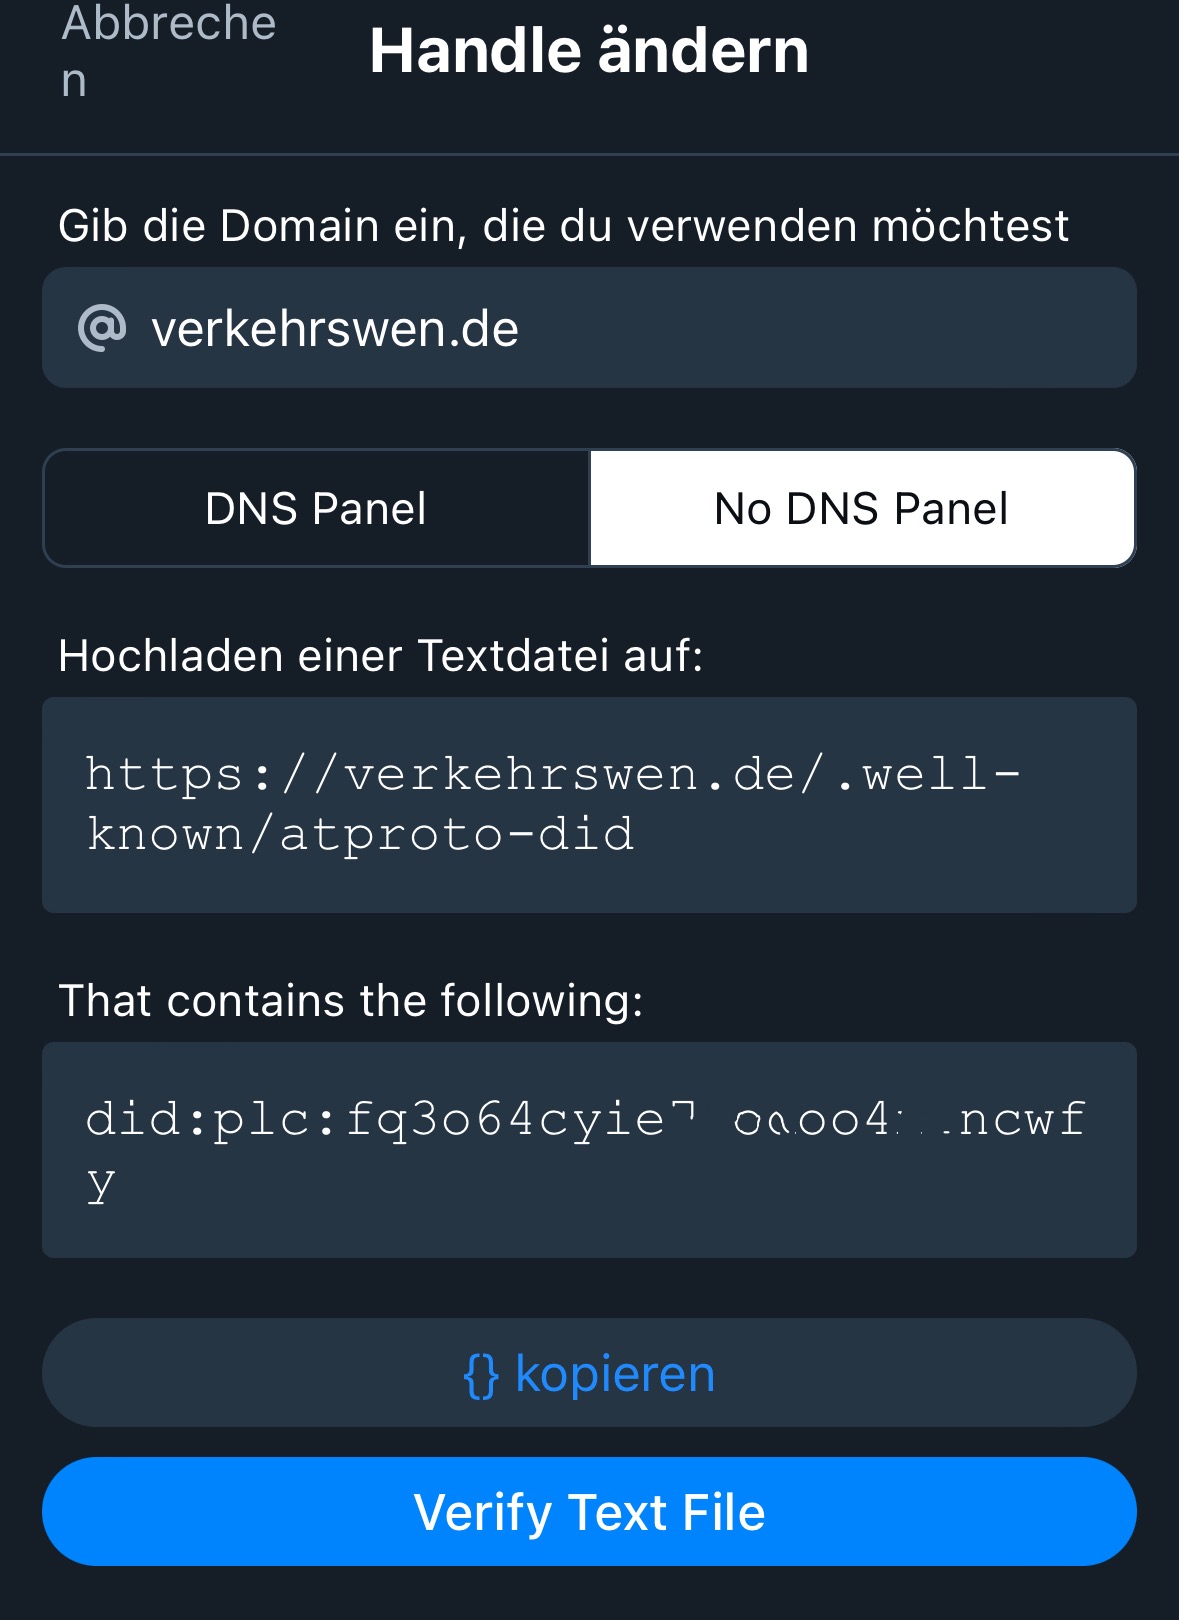1179x1620 pixels.
Task: Click inside the did:plc:fq3o64cyie code block
Action: 589,1148
